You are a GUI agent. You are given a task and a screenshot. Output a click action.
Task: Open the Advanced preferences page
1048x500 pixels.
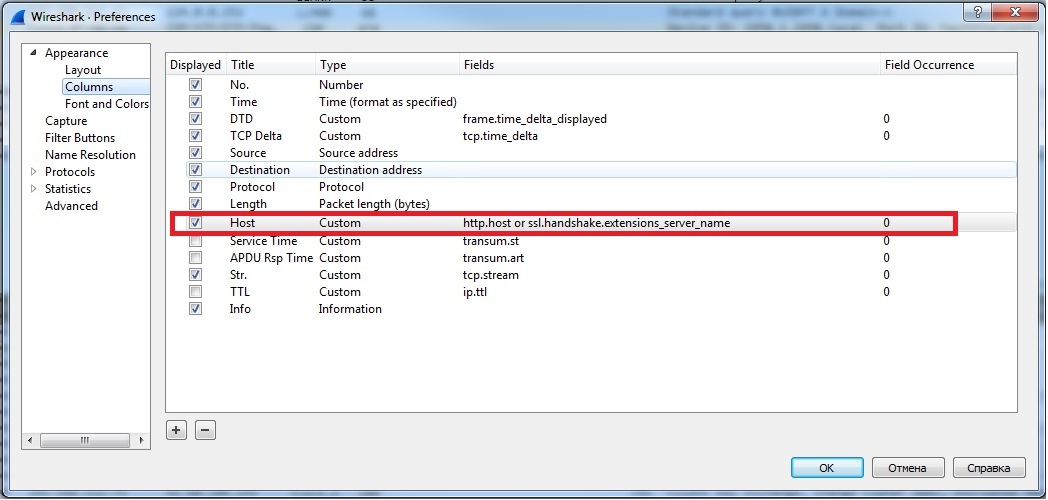coord(72,206)
